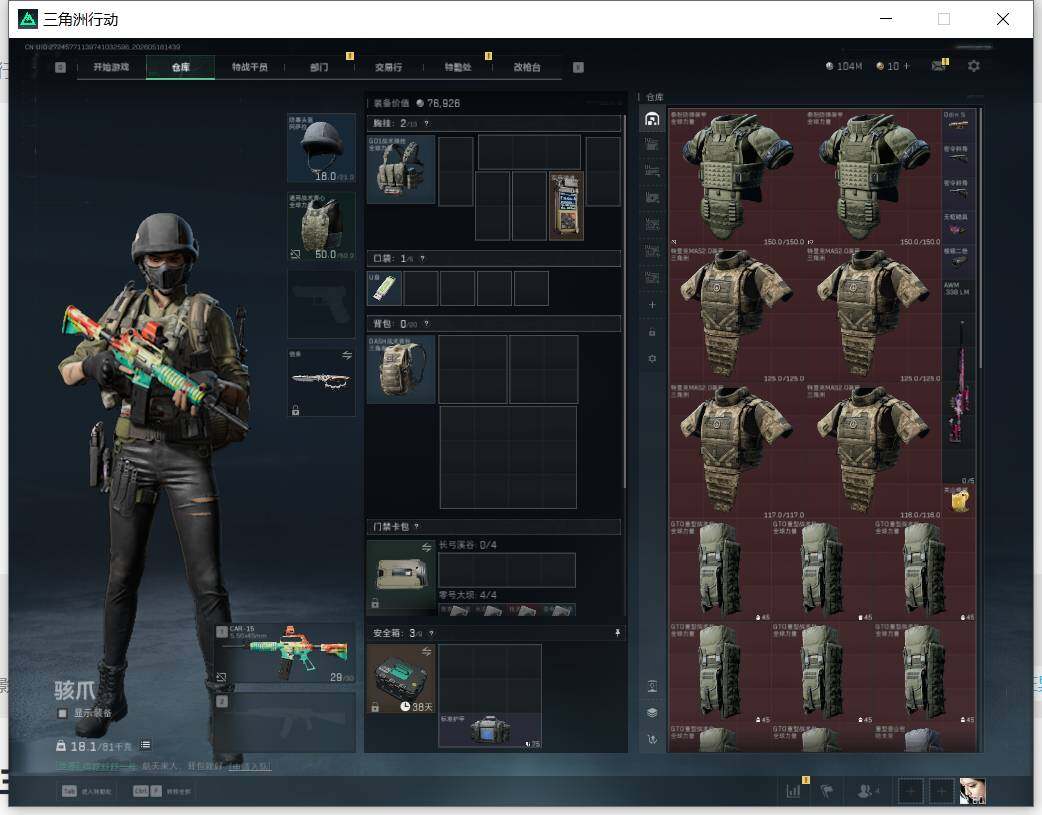1042x815 pixels.
Task: Open warehouse sidebar settings gear
Action: tap(653, 358)
